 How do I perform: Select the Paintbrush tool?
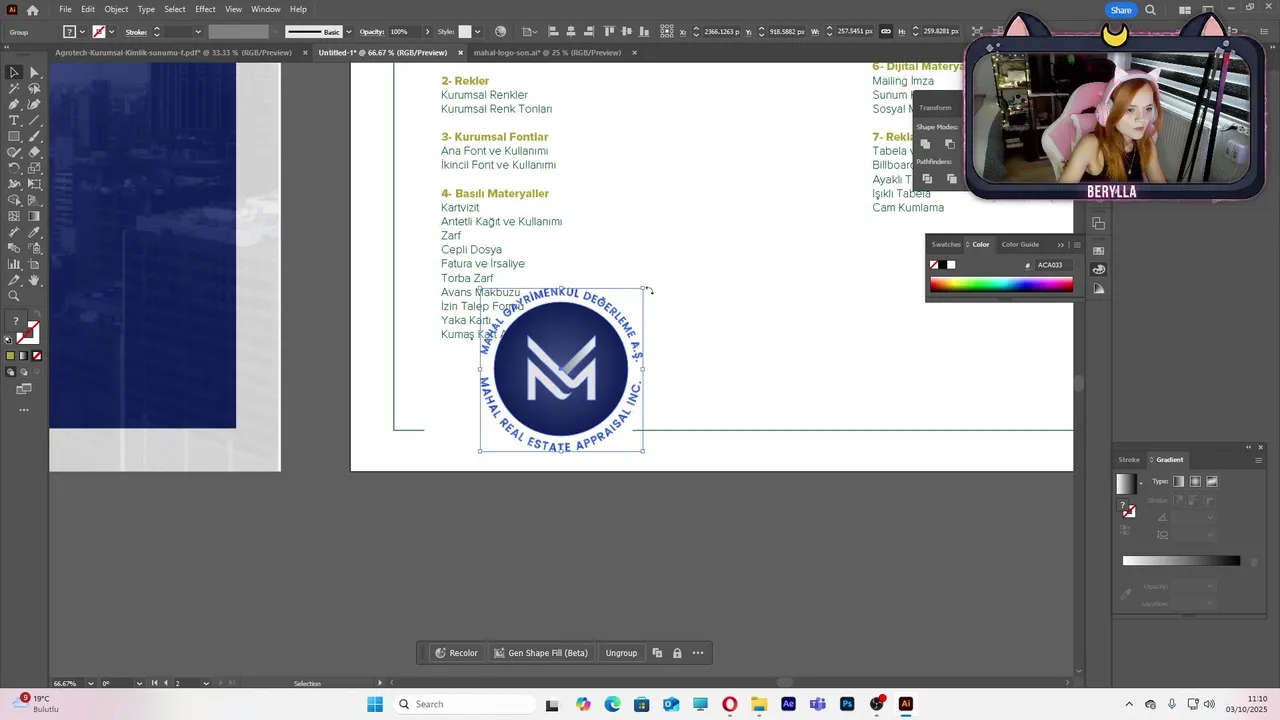(34, 136)
